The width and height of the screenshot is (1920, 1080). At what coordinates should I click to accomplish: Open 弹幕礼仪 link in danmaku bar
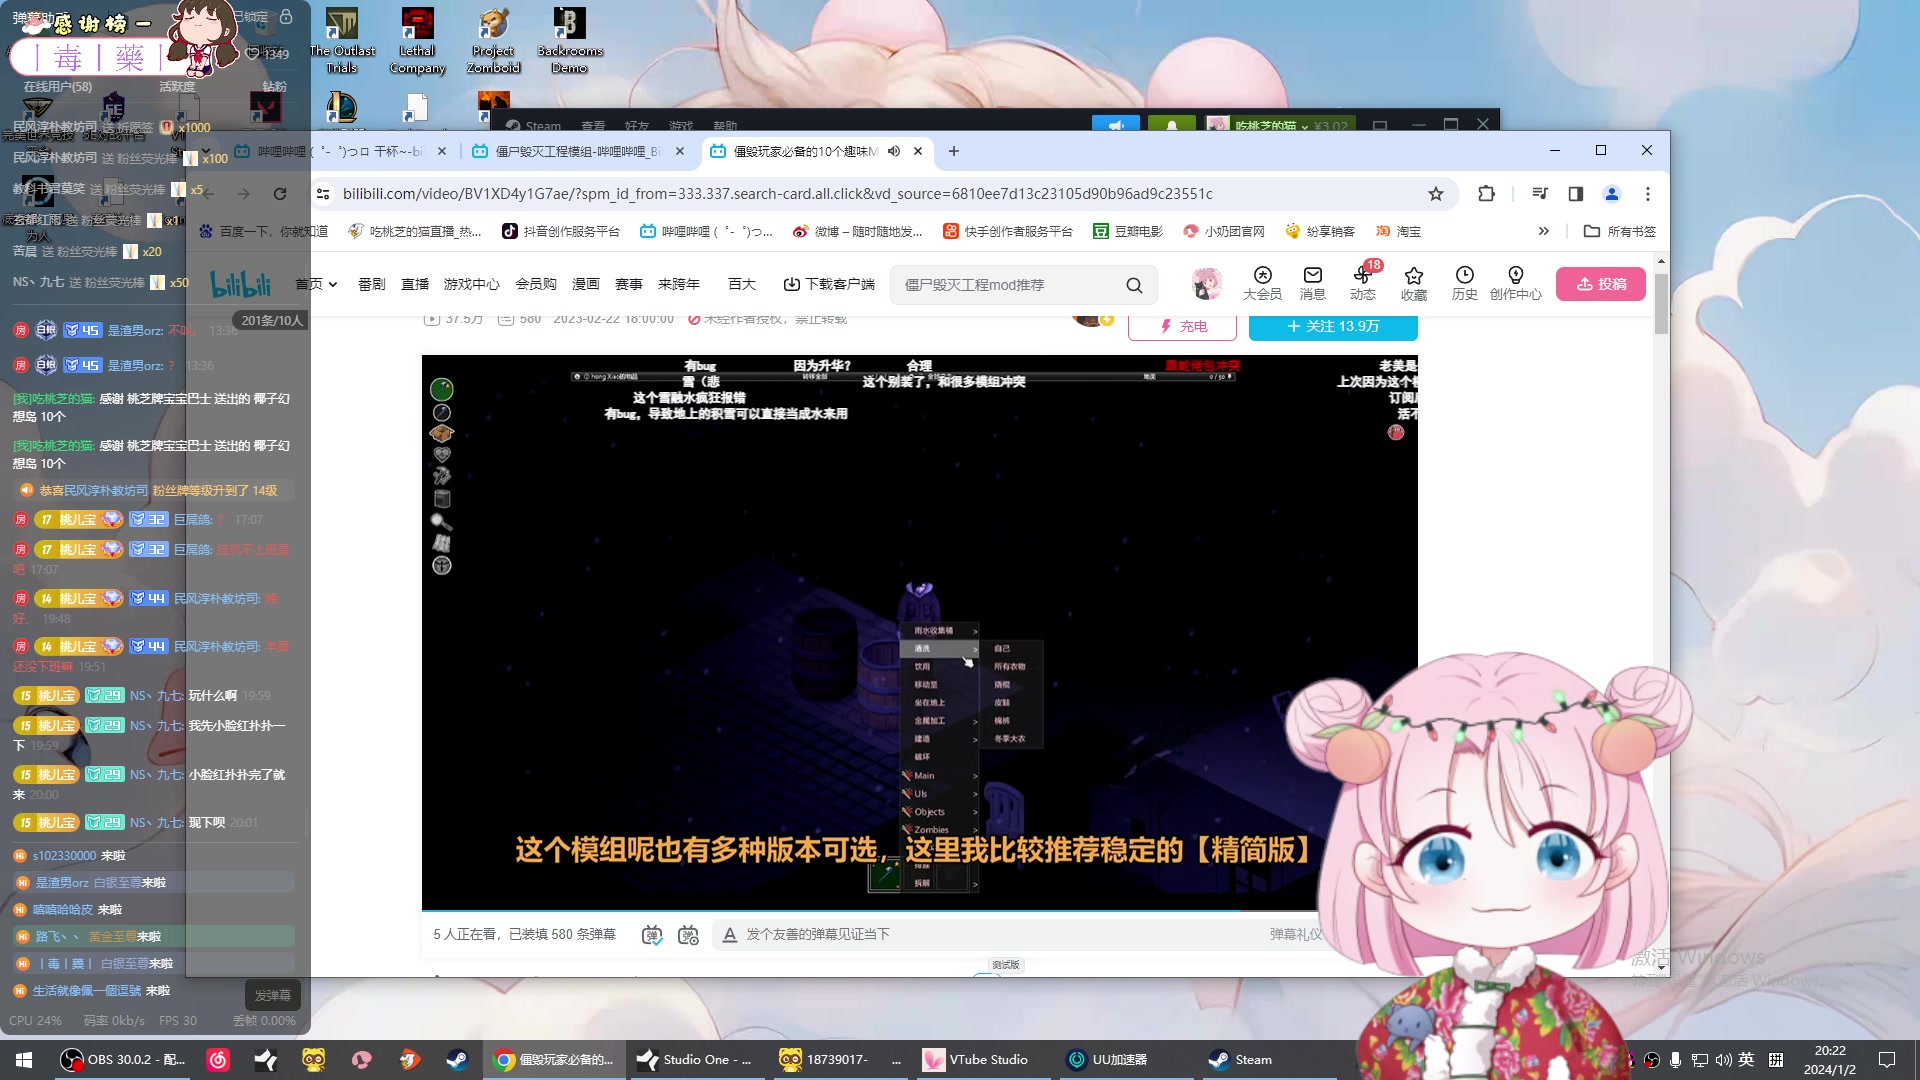pyautogui.click(x=1295, y=934)
